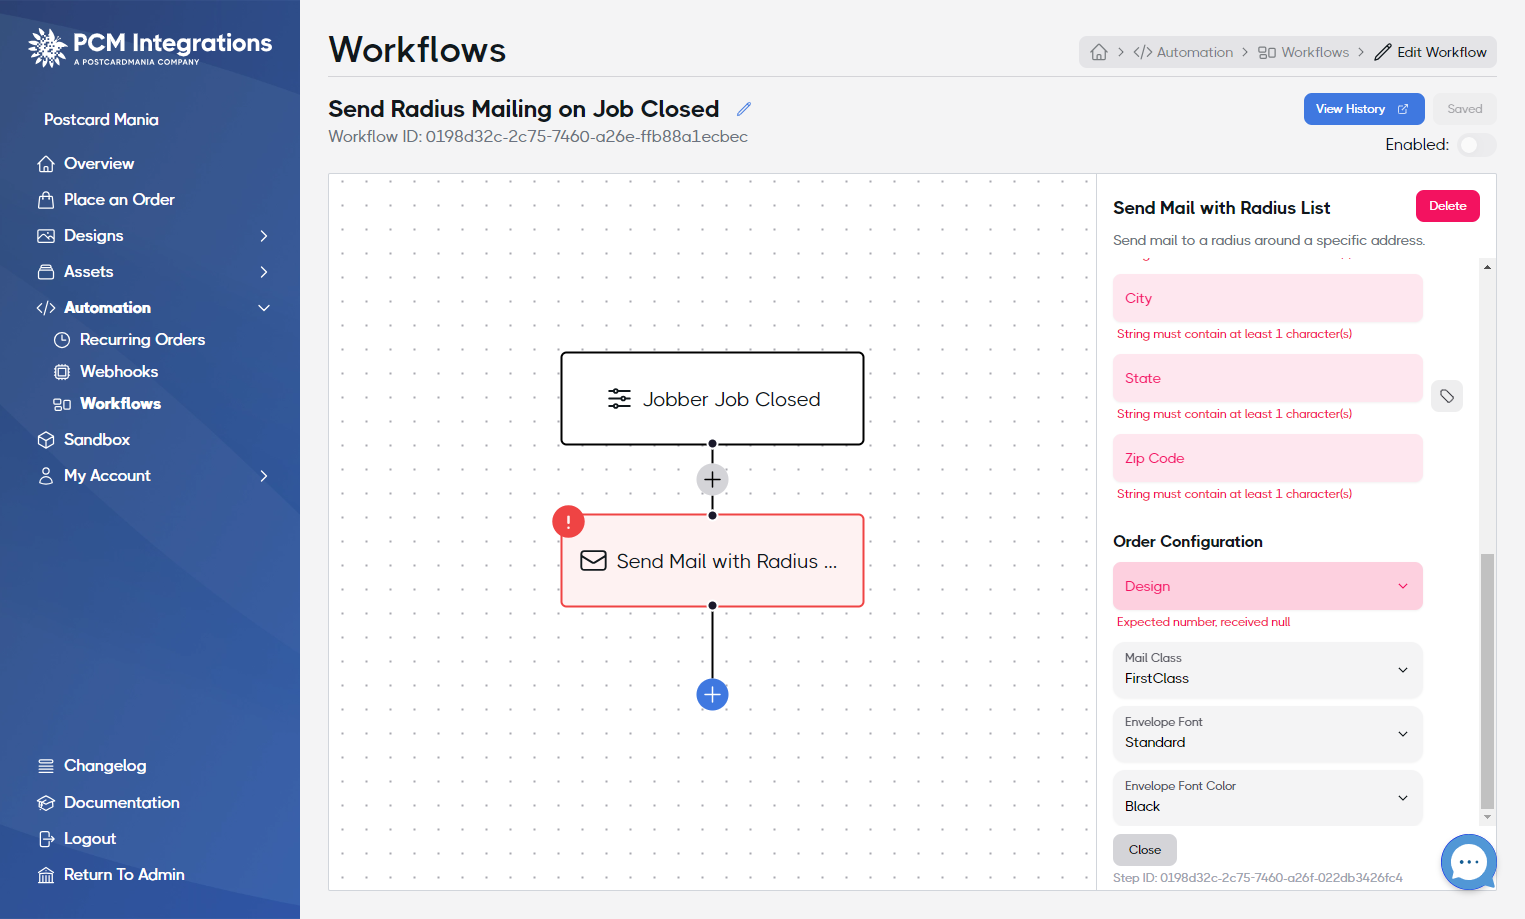Click the Sandbox cube icon
This screenshot has width=1525, height=919.
click(46, 440)
